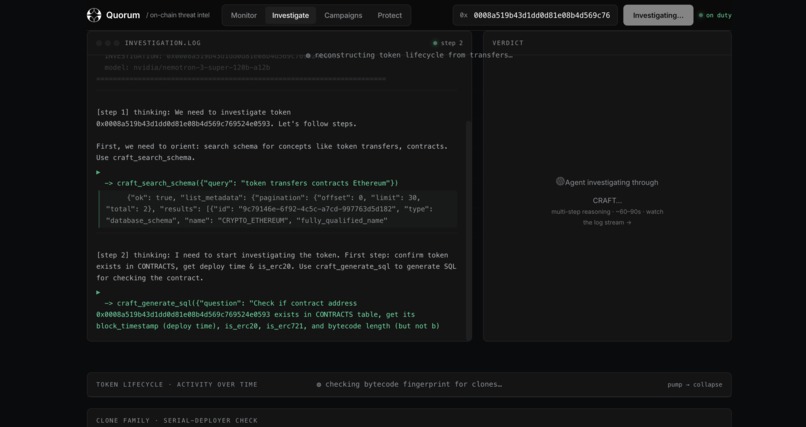Click the model nvidia/nemotron line
This screenshot has height=427, width=806.
(x=187, y=67)
